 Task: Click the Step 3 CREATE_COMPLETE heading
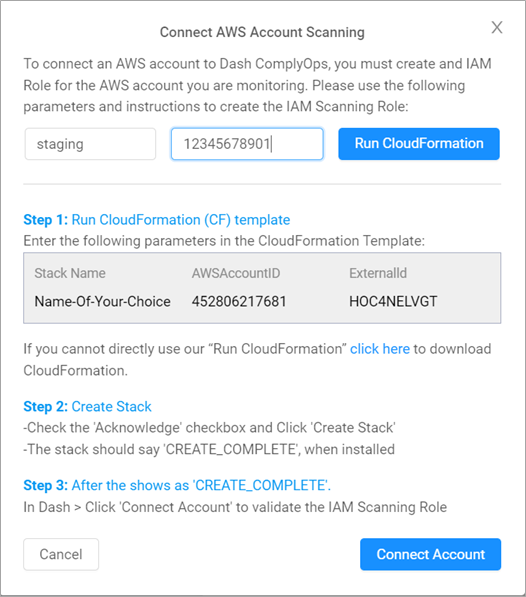[177, 485]
